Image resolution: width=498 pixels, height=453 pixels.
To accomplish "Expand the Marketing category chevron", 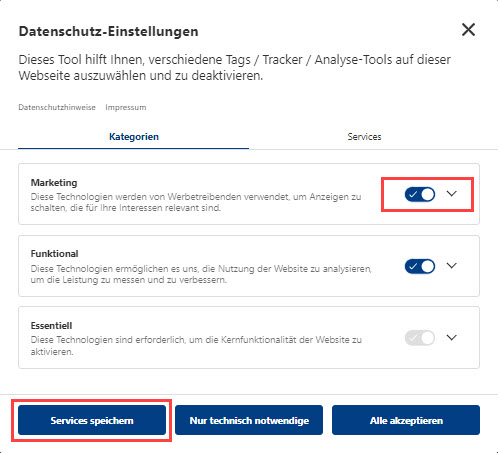I will click(x=452, y=194).
